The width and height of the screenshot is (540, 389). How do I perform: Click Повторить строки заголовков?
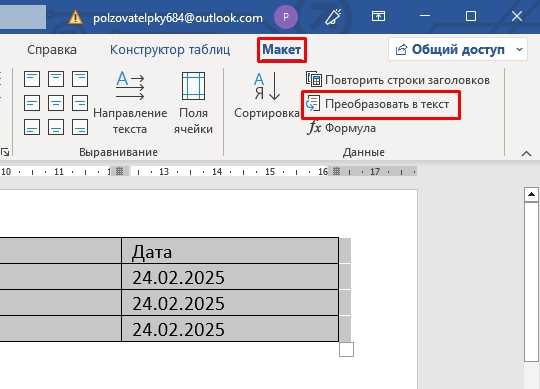coord(398,80)
